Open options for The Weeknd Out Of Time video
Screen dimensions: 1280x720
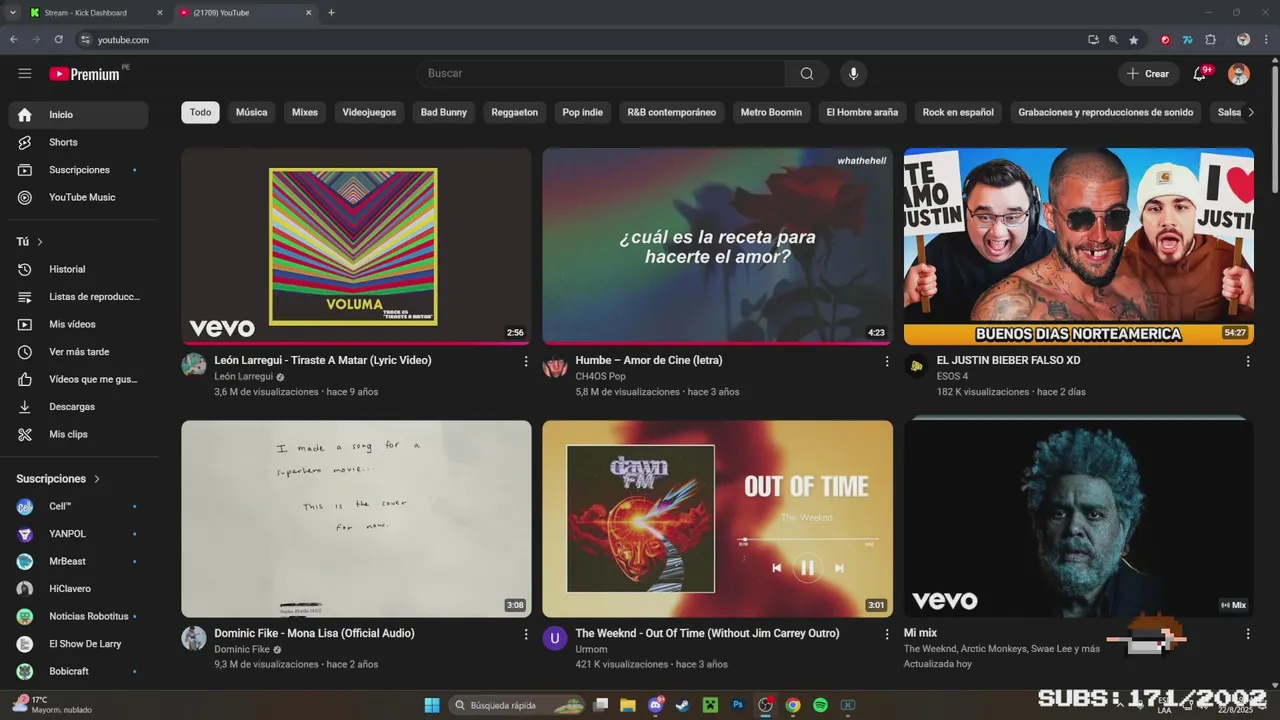[x=887, y=634]
